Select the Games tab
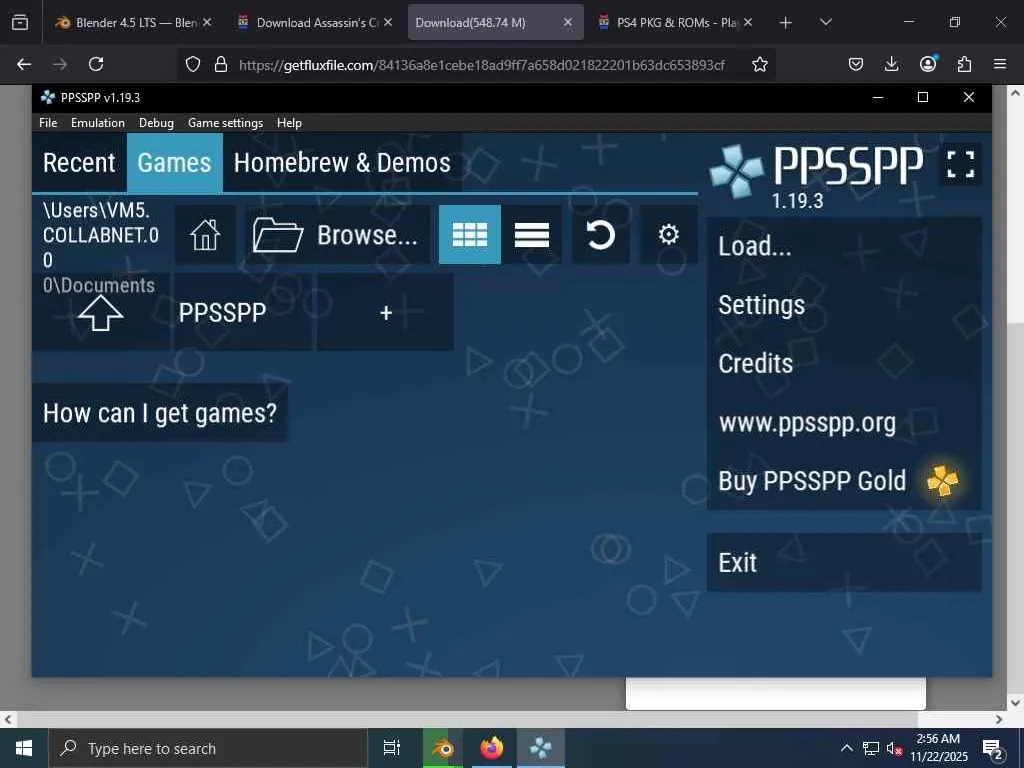The height and width of the screenshot is (768, 1024). (x=174, y=163)
